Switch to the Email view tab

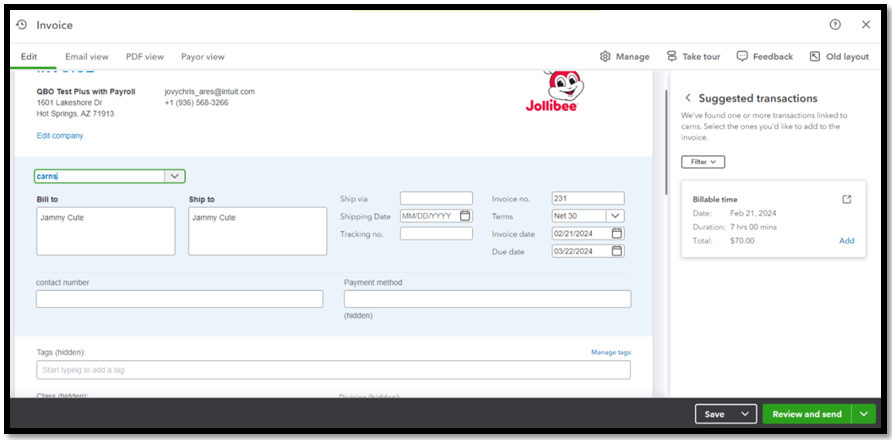87,57
